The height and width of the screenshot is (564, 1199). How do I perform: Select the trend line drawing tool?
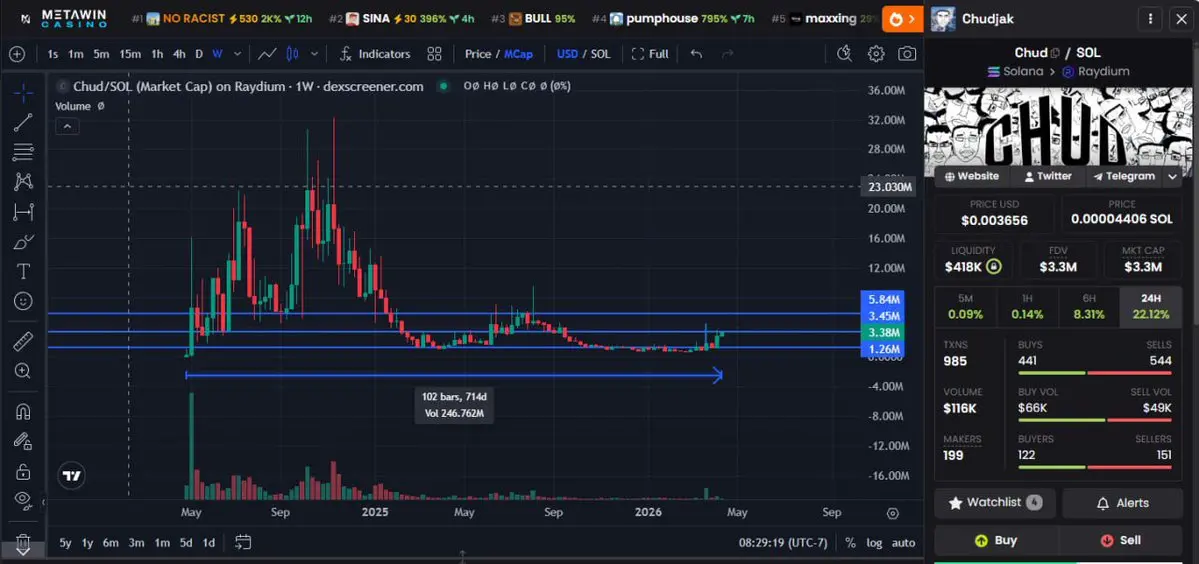23,122
